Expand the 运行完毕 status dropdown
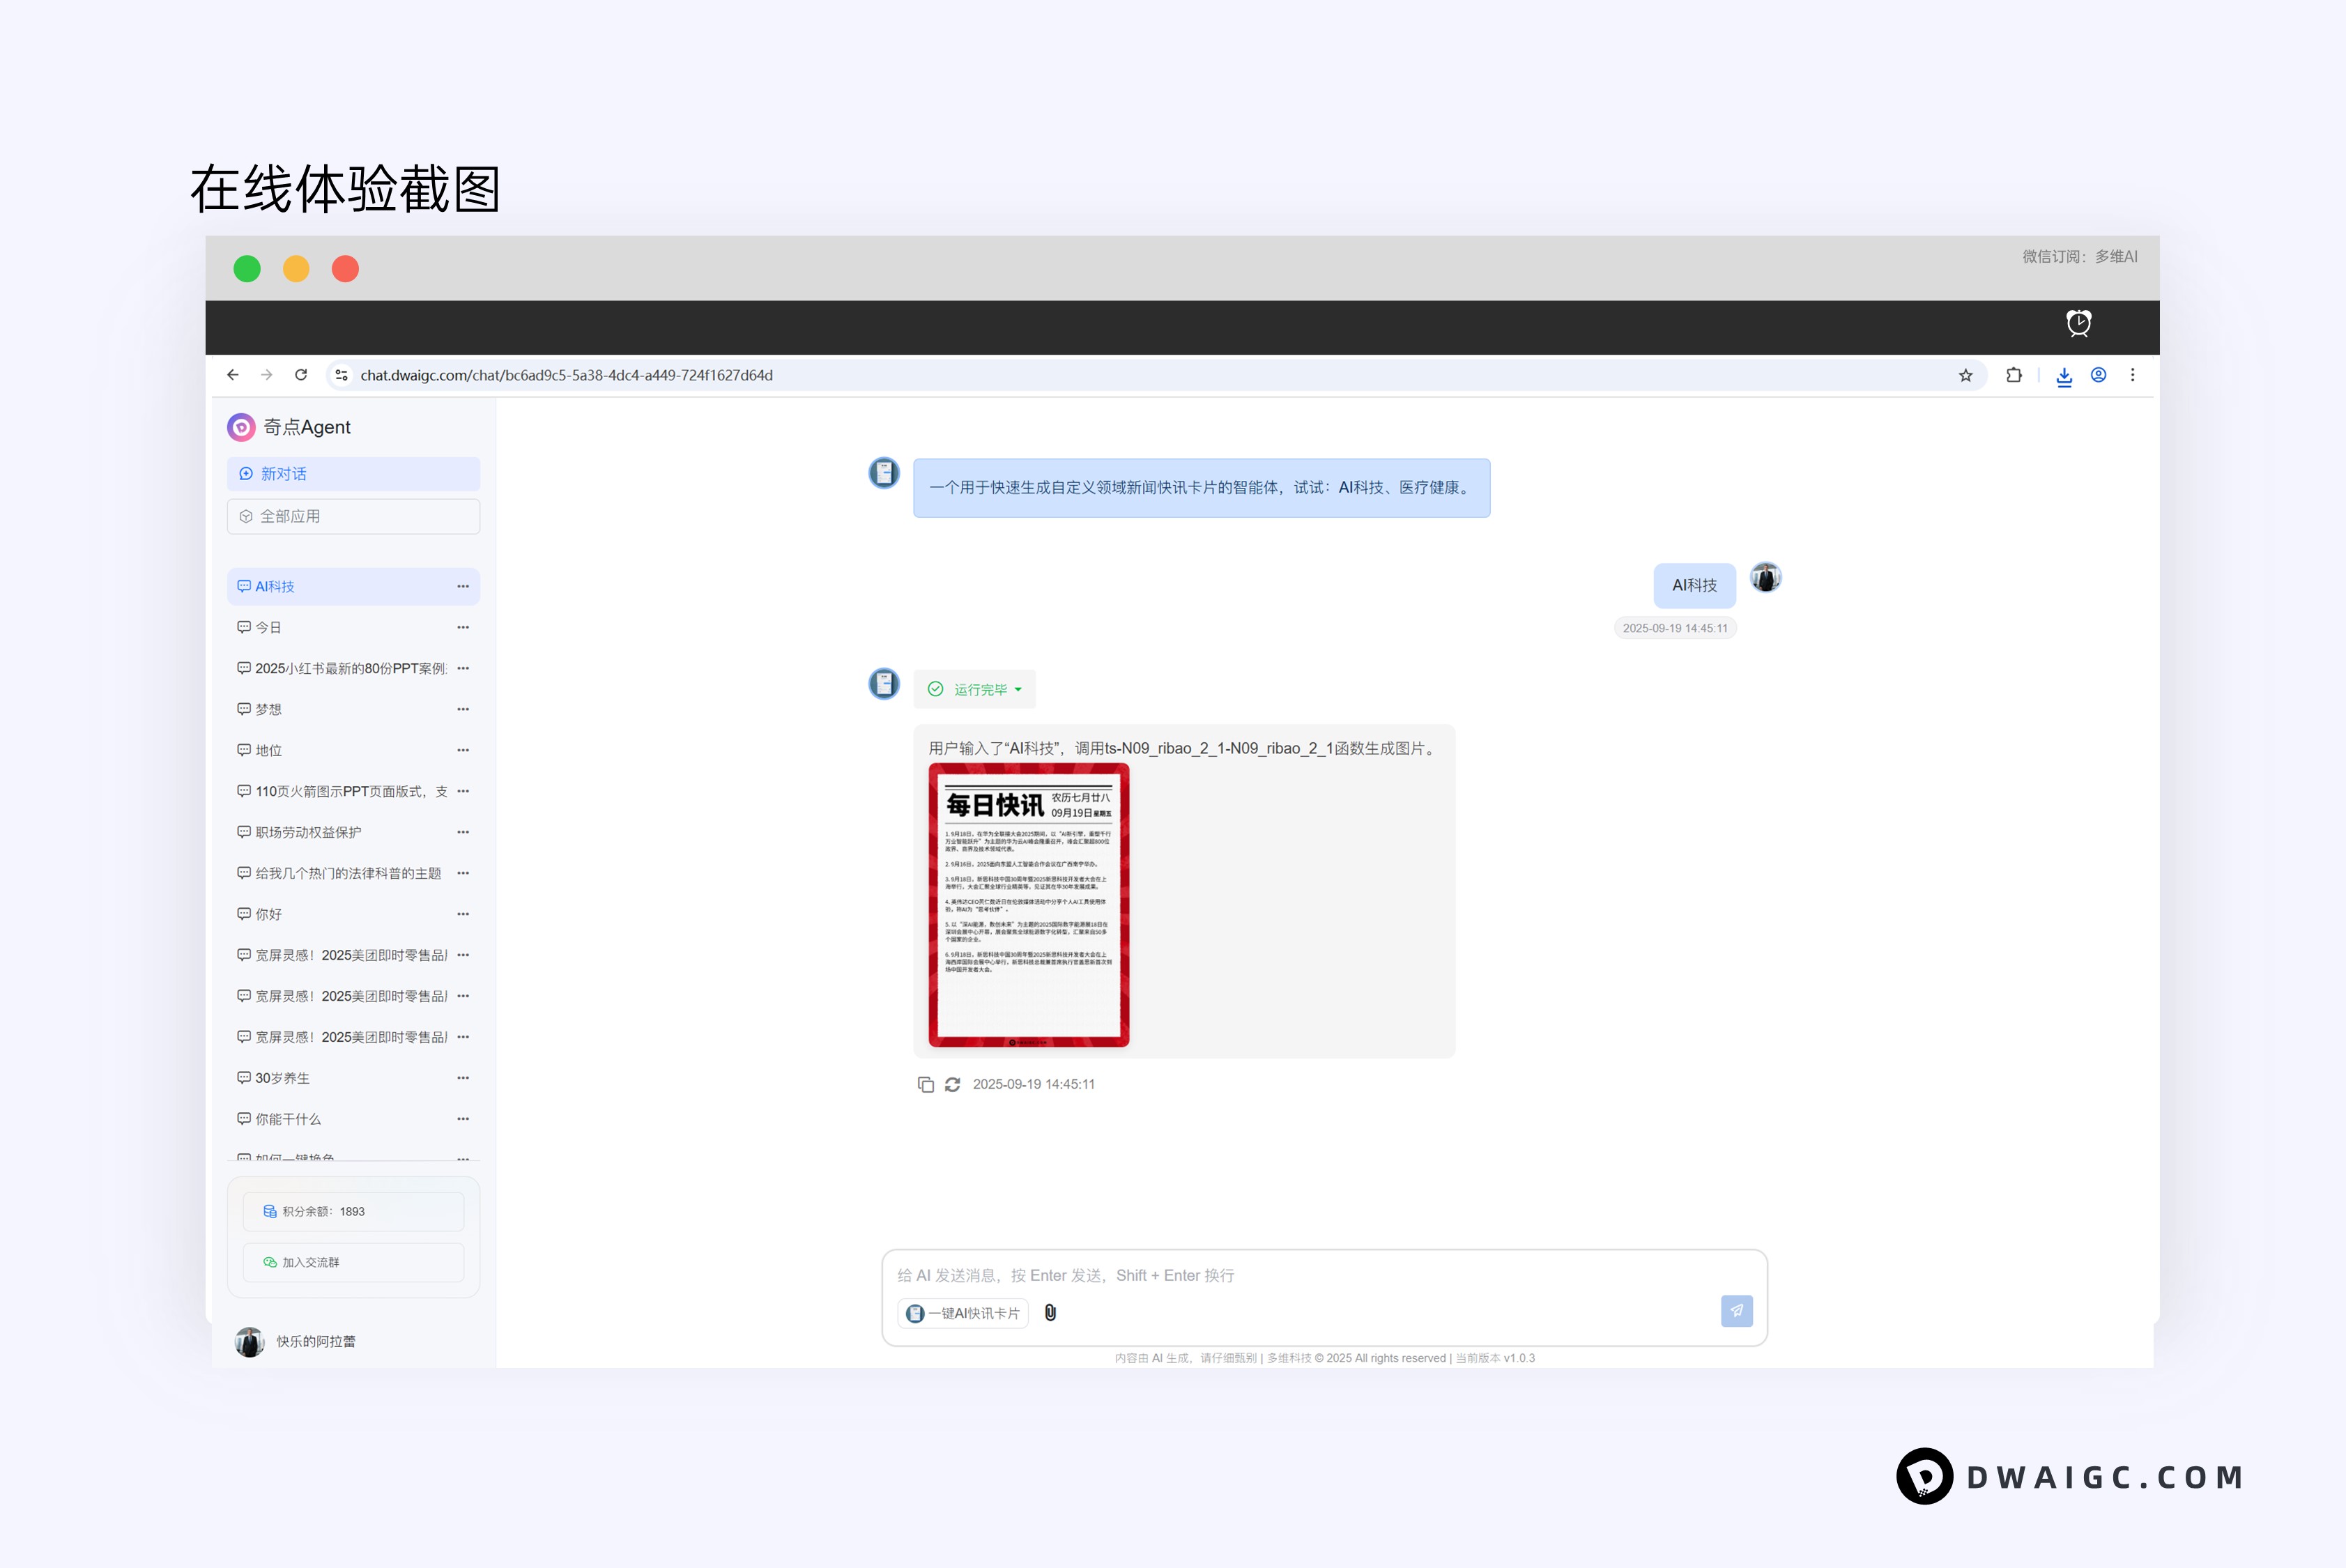This screenshot has width=2346, height=1568. 1018,689
